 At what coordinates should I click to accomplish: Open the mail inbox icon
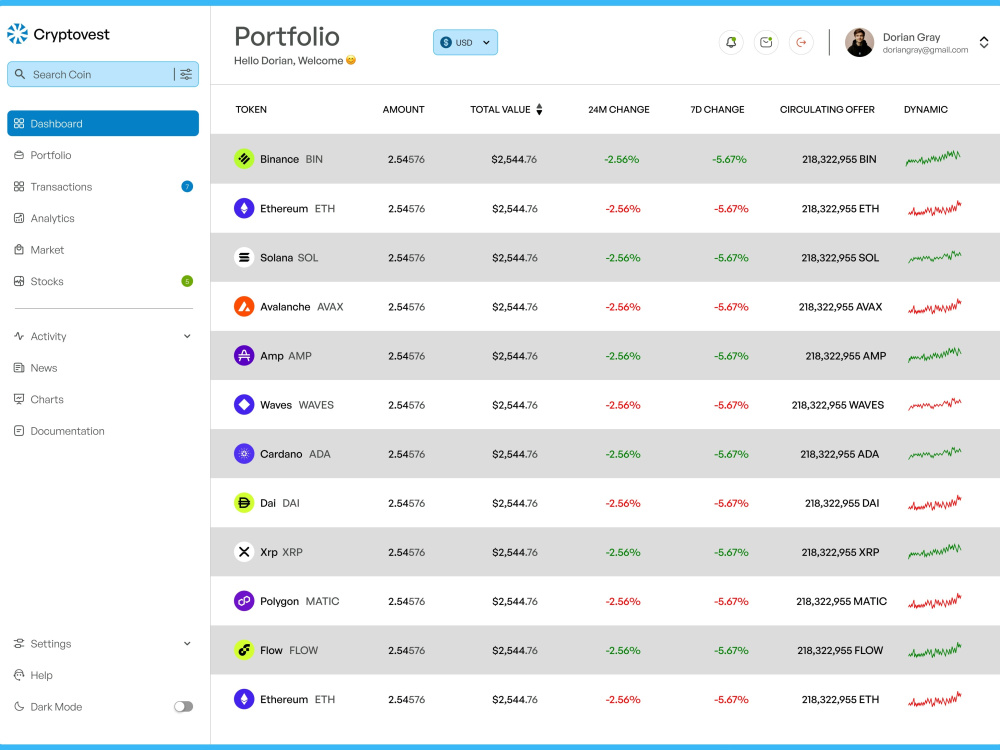766,43
